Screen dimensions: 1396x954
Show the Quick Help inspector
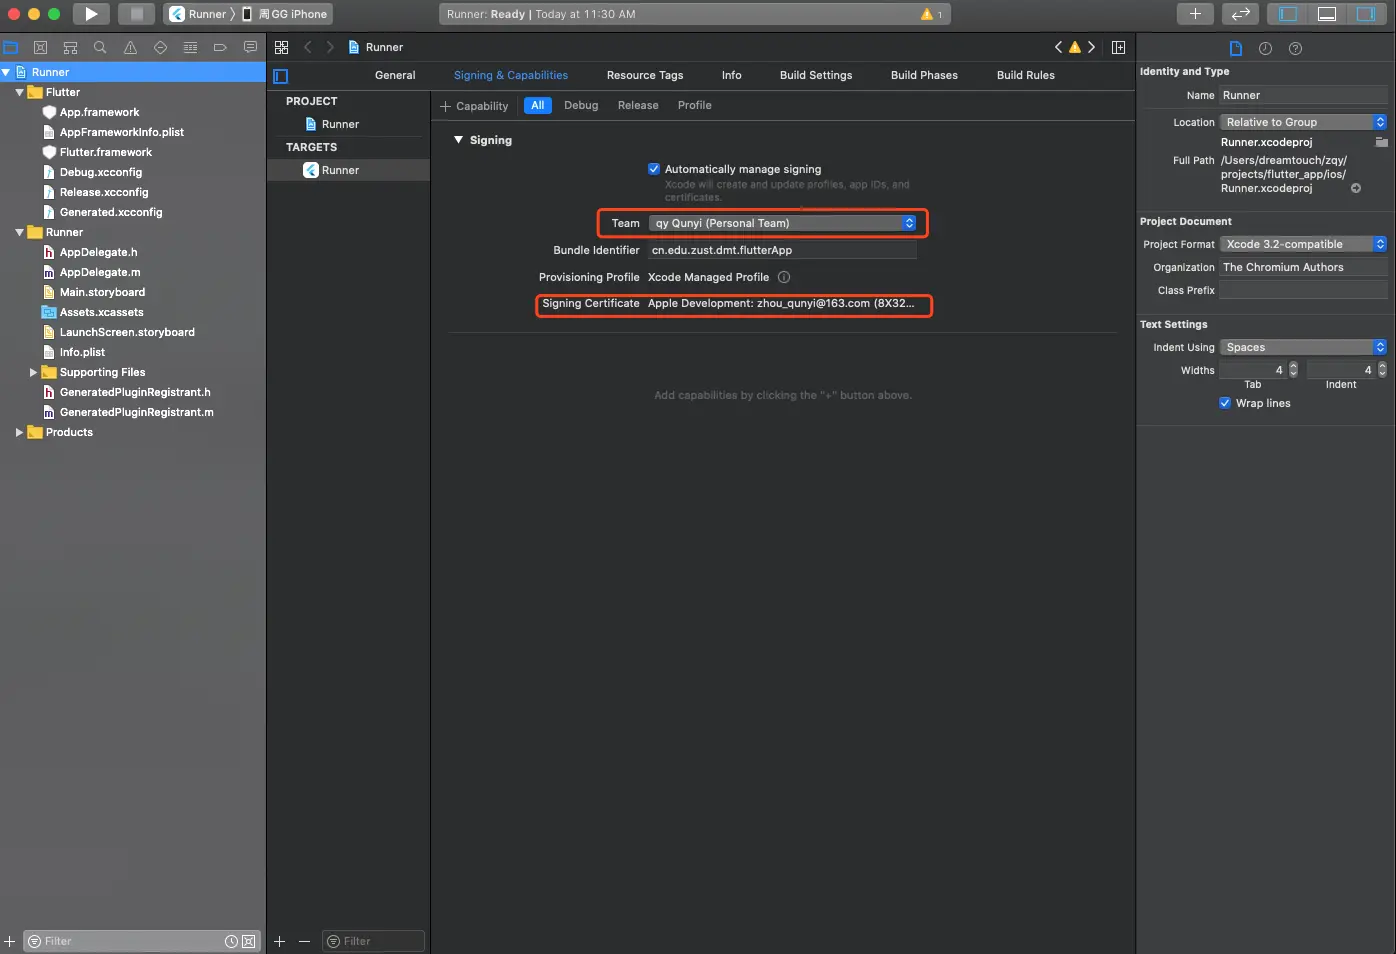1295,48
